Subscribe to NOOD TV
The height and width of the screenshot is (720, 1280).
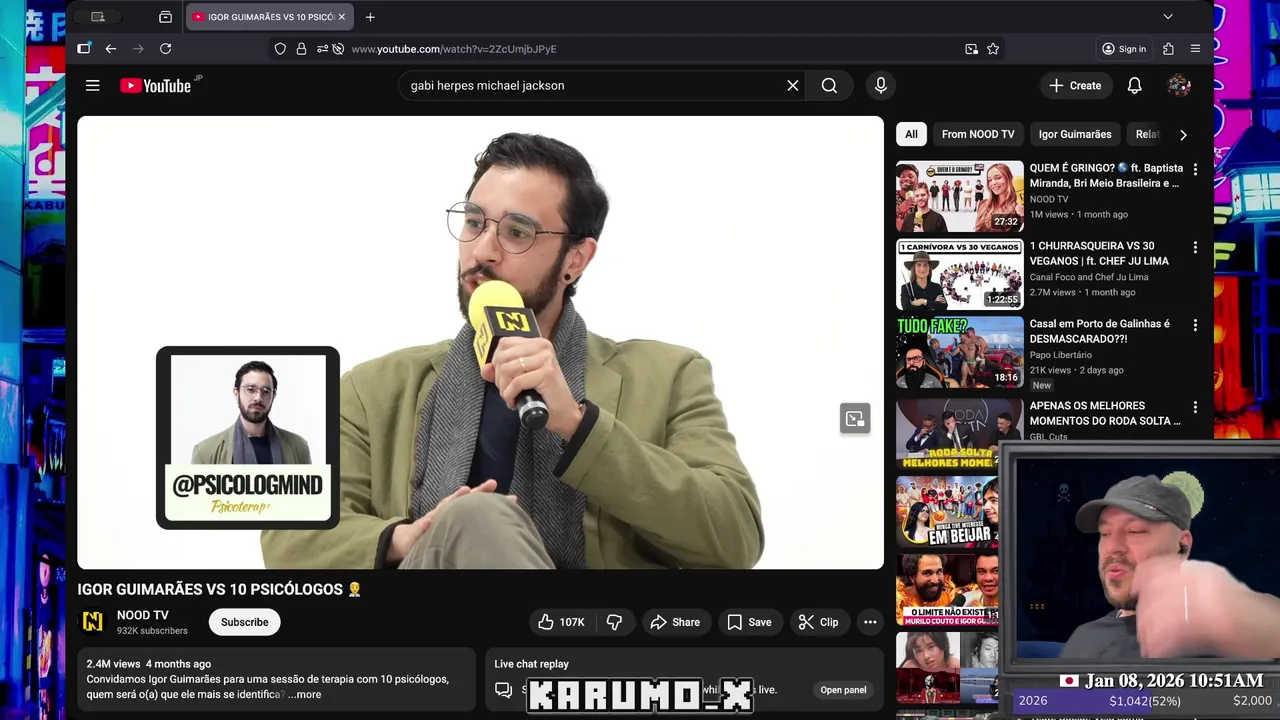coord(245,622)
